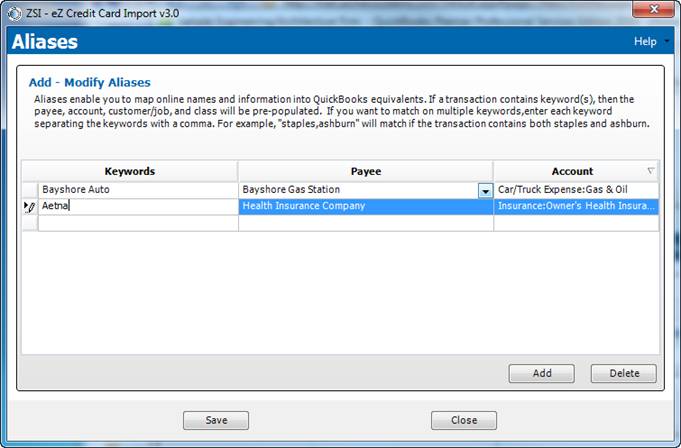
Task: Select the Bayshore Auto keyword cell
Action: click(x=137, y=189)
